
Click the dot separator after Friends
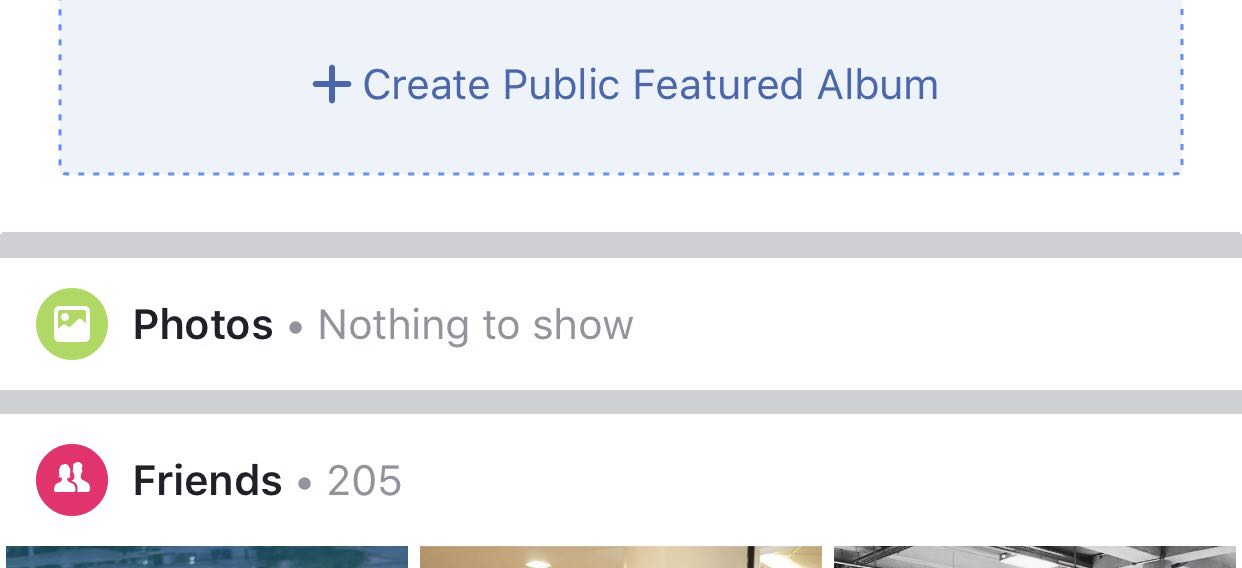point(305,483)
